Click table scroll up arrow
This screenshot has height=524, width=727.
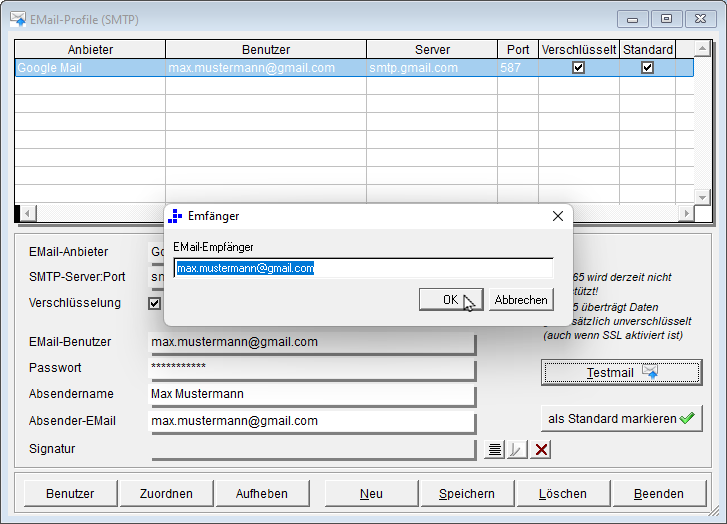pyautogui.click(x=702, y=48)
